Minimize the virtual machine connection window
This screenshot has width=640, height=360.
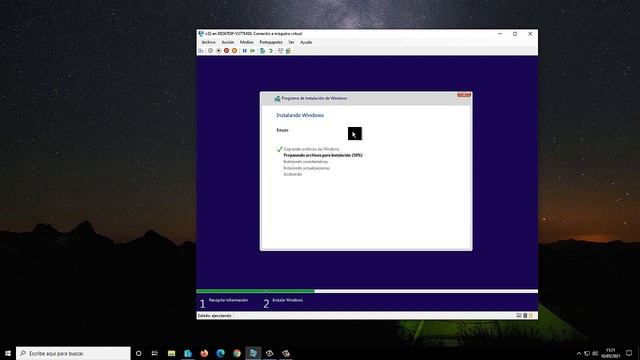500,34
